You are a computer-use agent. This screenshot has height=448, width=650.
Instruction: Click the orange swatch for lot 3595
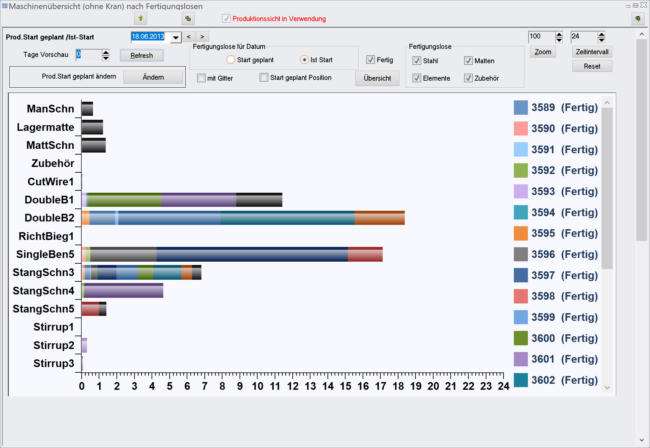520,233
